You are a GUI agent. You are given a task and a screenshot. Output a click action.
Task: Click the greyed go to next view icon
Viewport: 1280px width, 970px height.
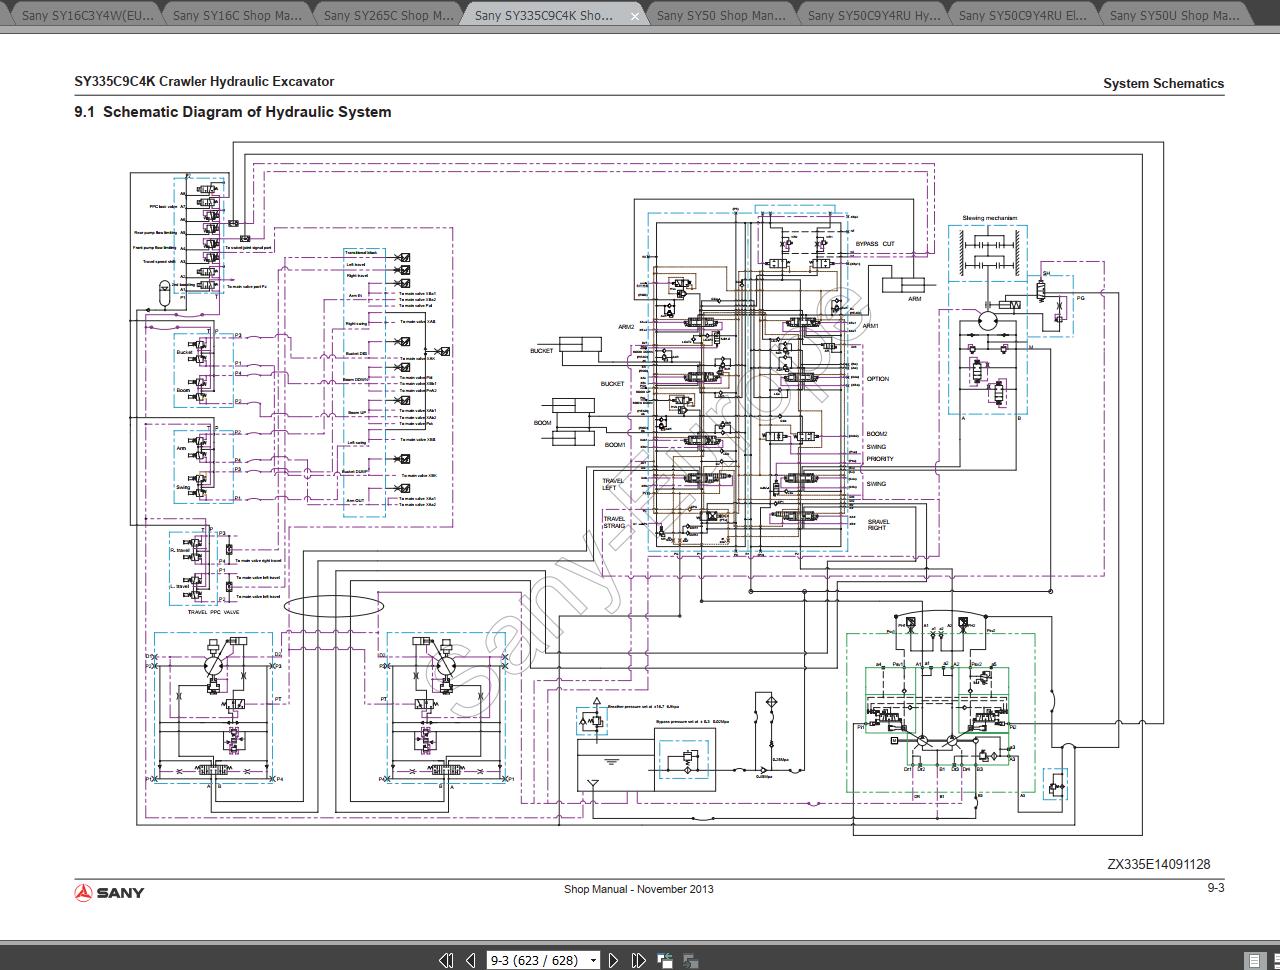690,960
